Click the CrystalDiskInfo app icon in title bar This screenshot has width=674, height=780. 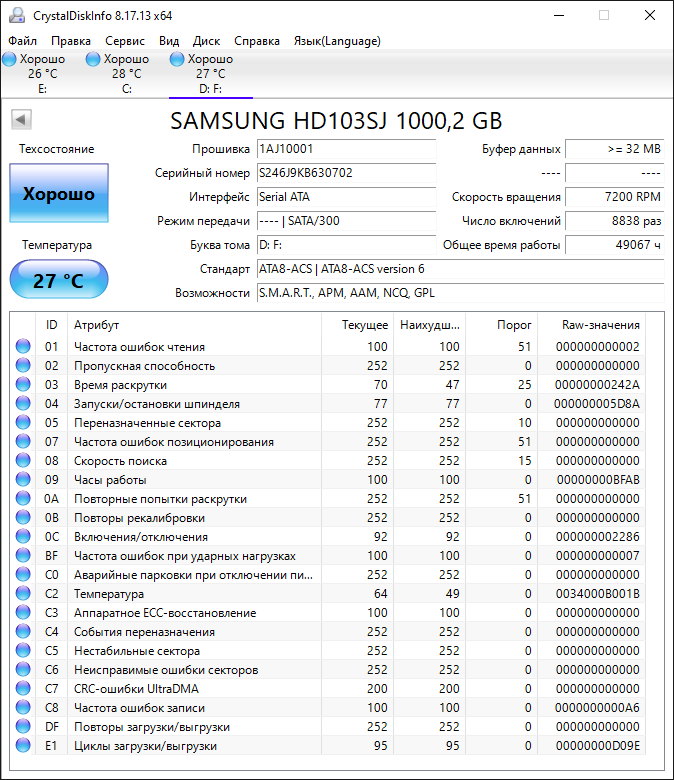coord(16,15)
